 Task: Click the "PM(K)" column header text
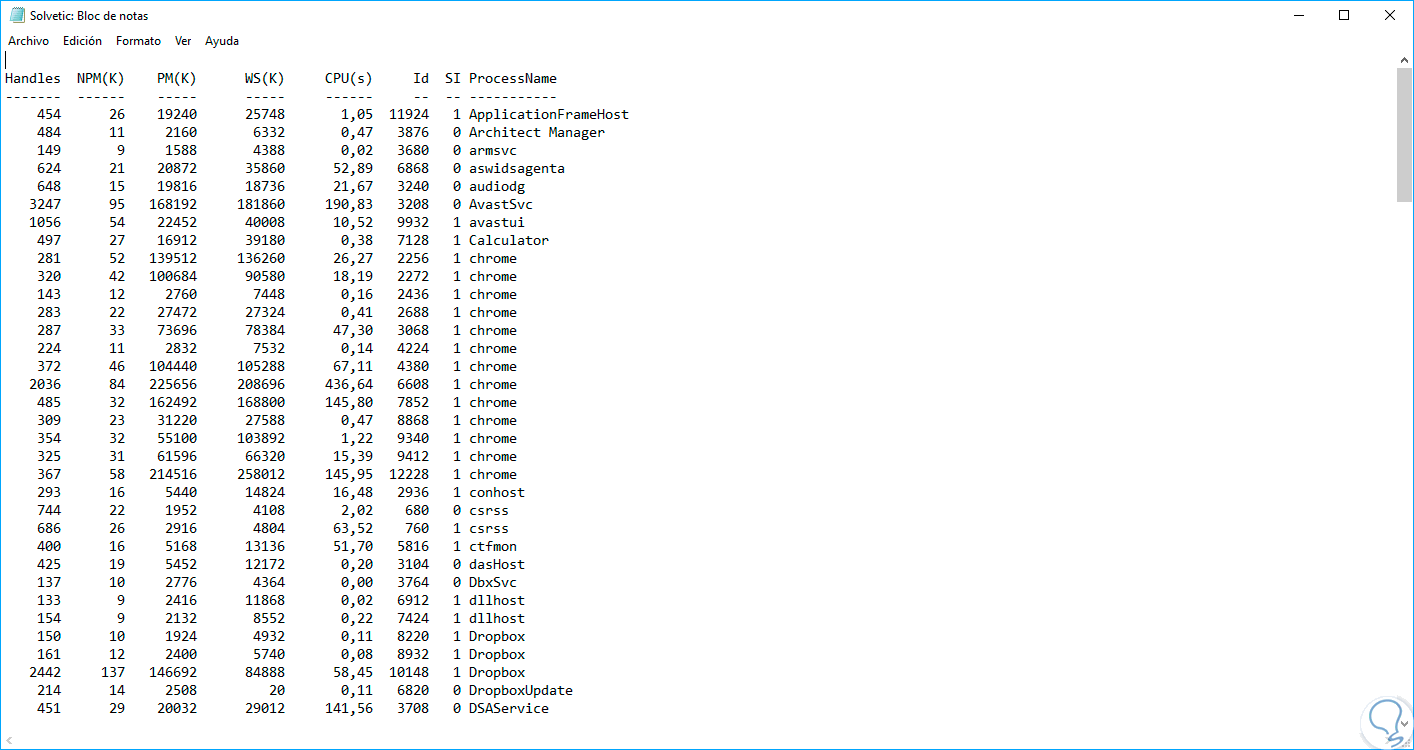177,78
